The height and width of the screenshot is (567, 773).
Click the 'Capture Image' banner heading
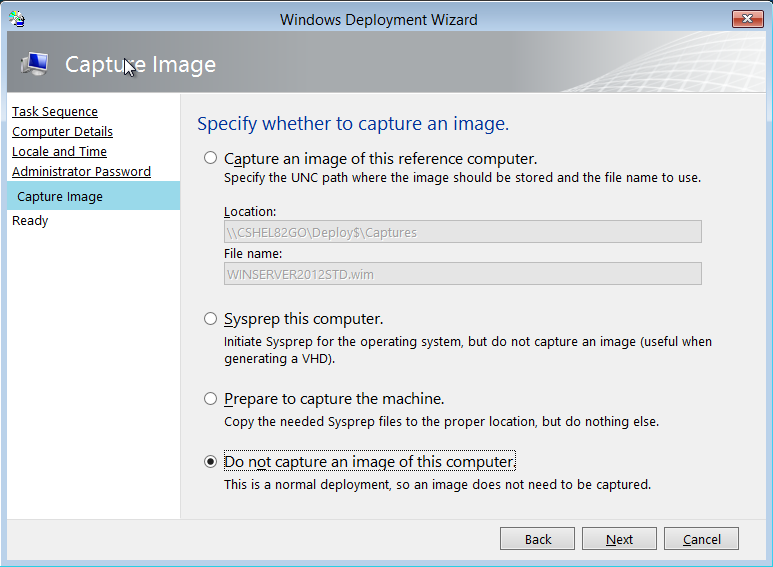point(140,65)
